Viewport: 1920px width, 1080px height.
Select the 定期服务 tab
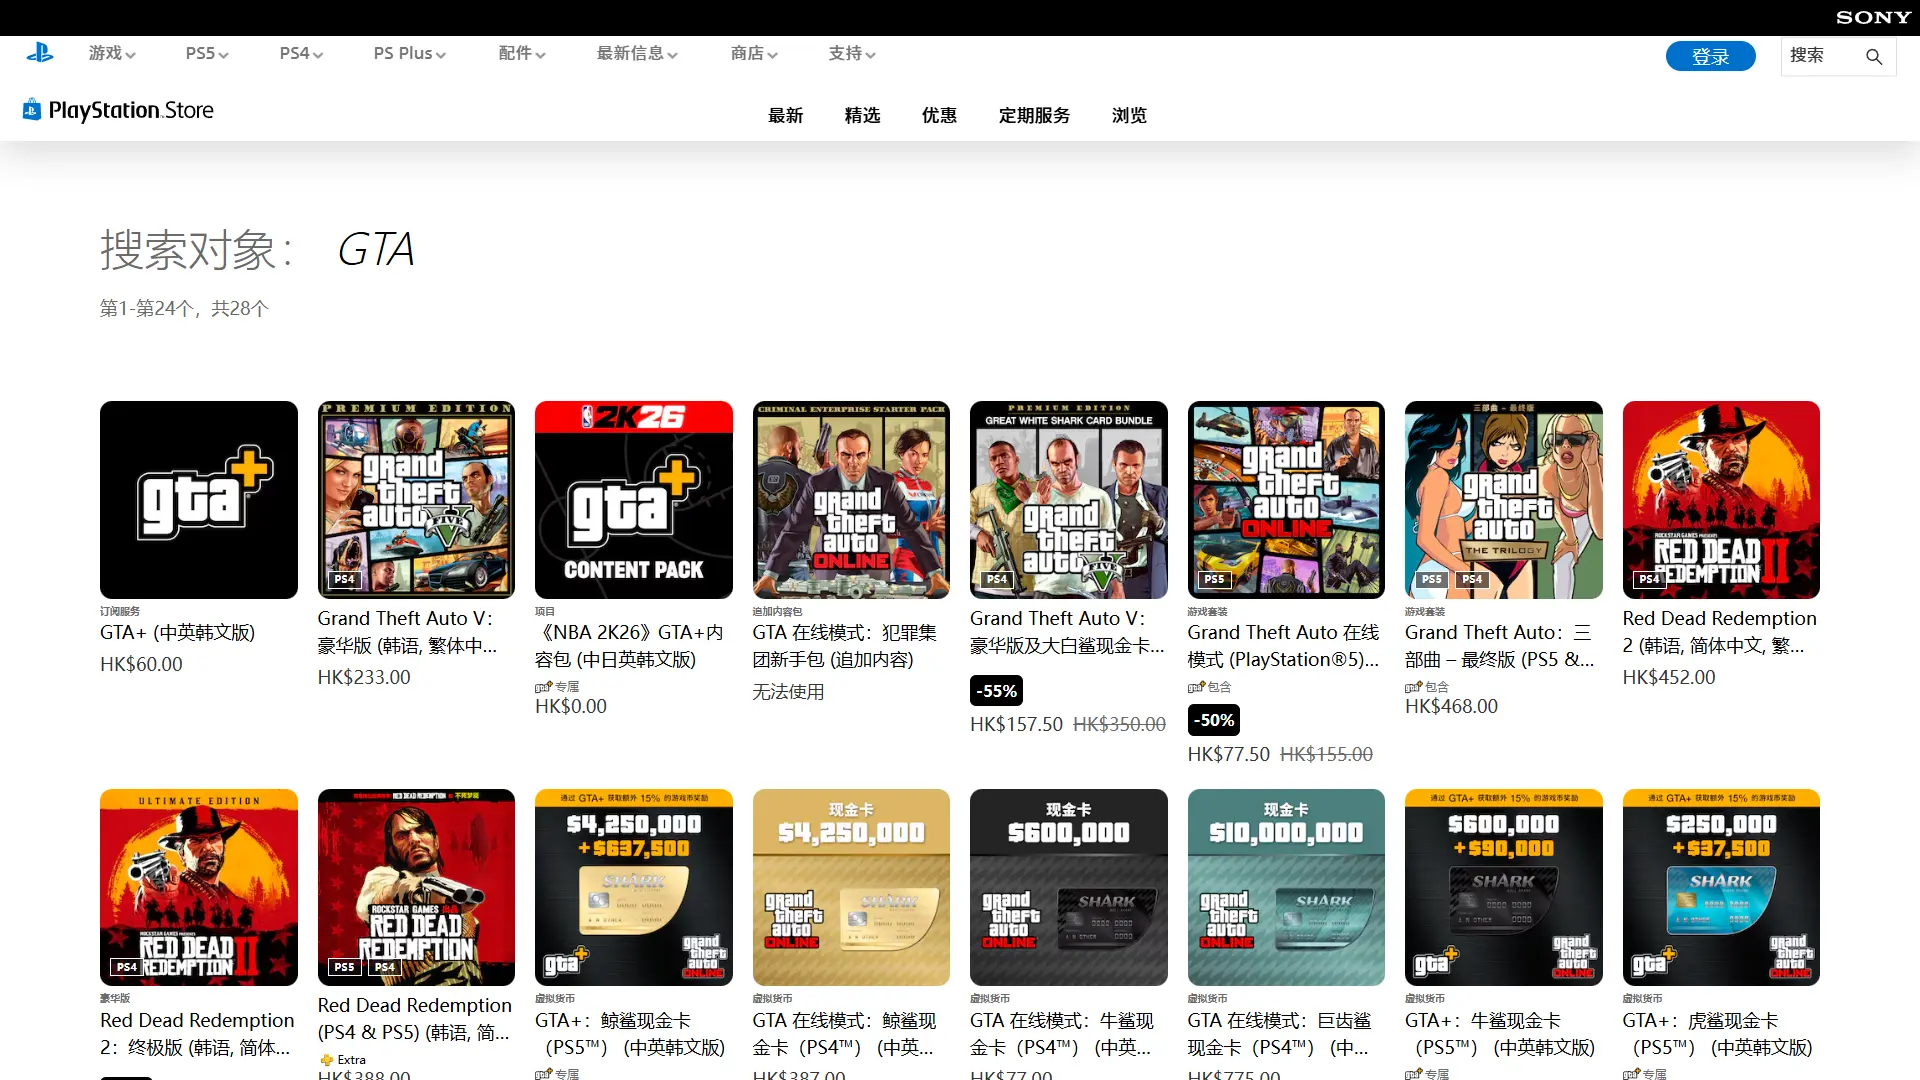(x=1034, y=115)
